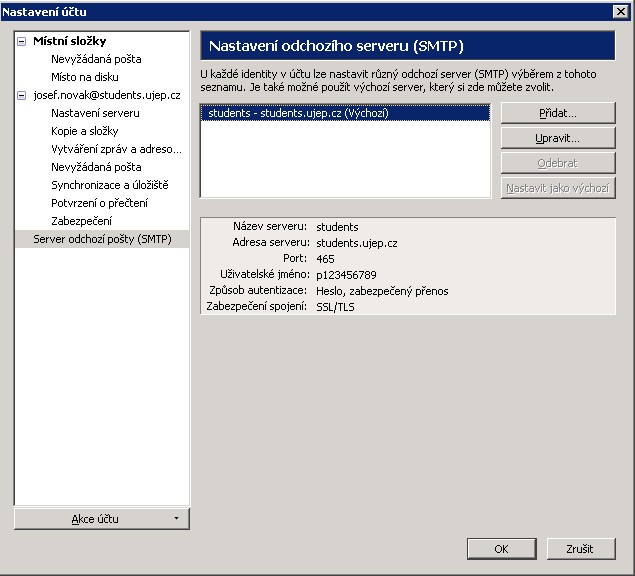Select Server odchozí pošty (SMTP)
This screenshot has width=635, height=576.
(102, 239)
